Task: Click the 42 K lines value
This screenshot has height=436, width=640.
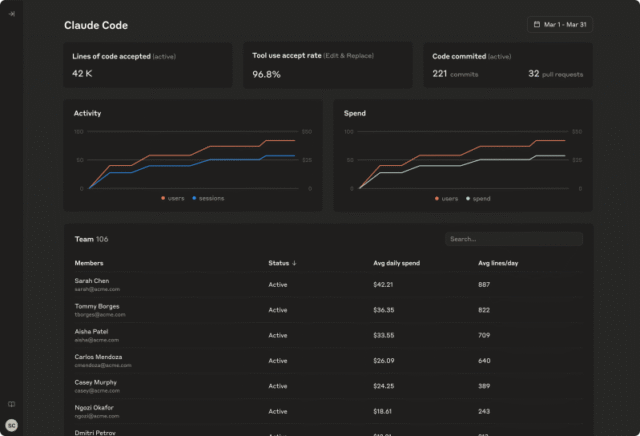Action: pos(82,73)
